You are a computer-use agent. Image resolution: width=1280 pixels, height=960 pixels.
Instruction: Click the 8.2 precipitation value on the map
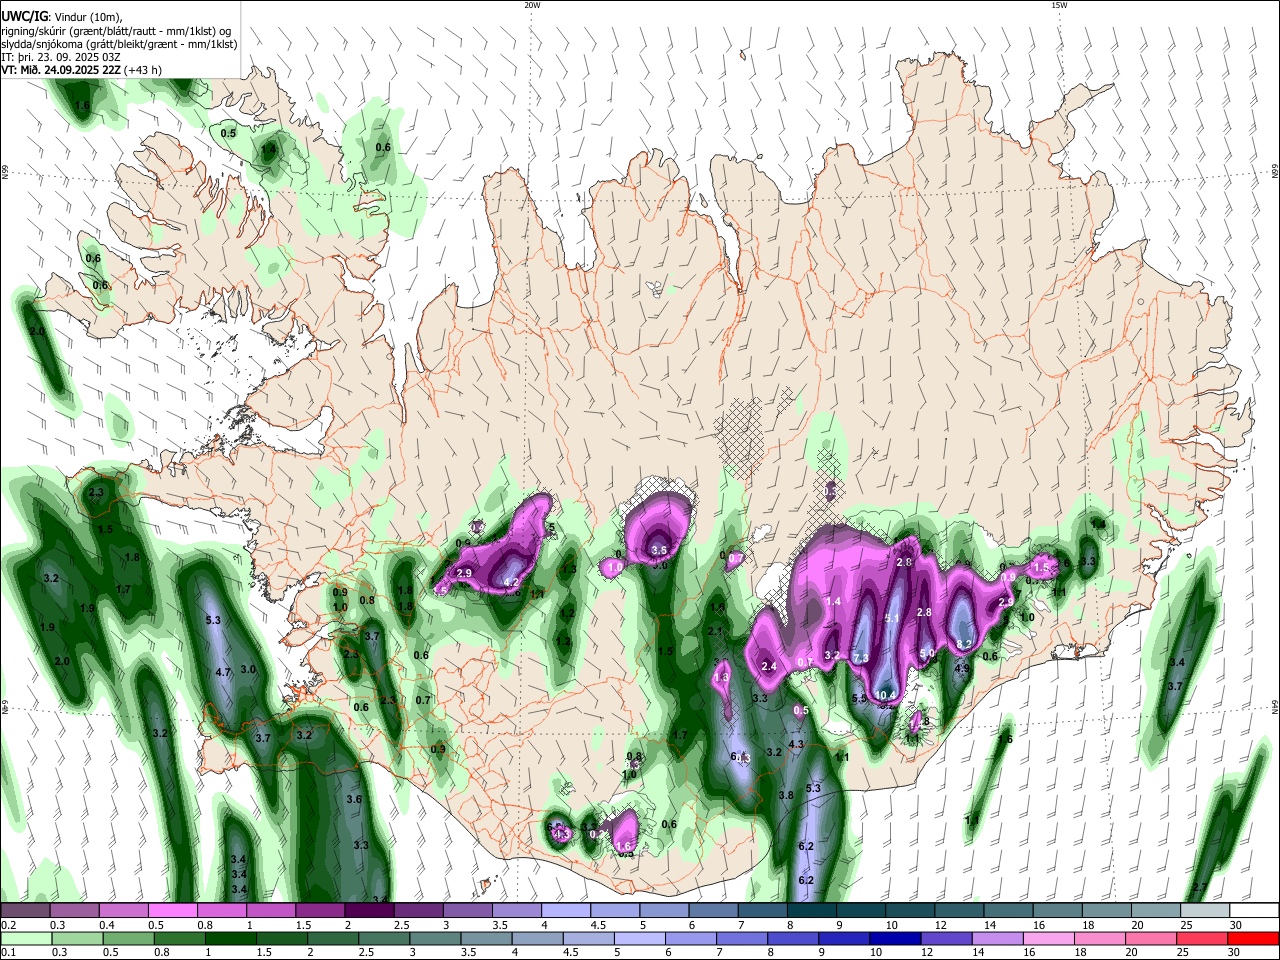[965, 644]
